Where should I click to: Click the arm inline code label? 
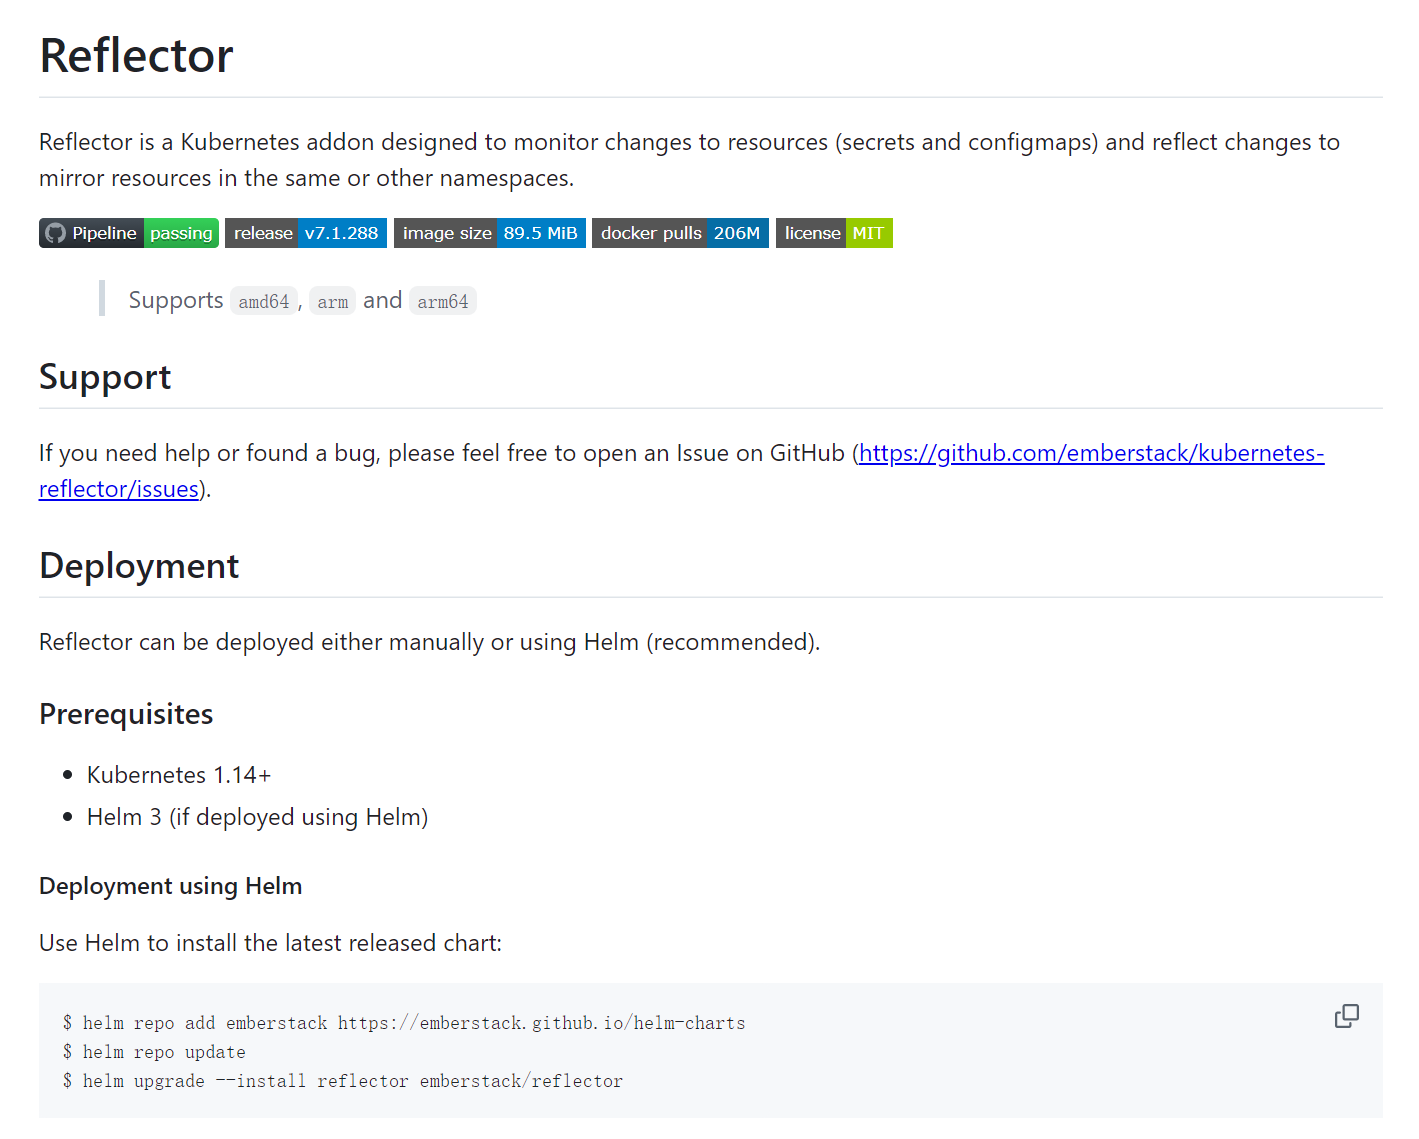pos(333,301)
